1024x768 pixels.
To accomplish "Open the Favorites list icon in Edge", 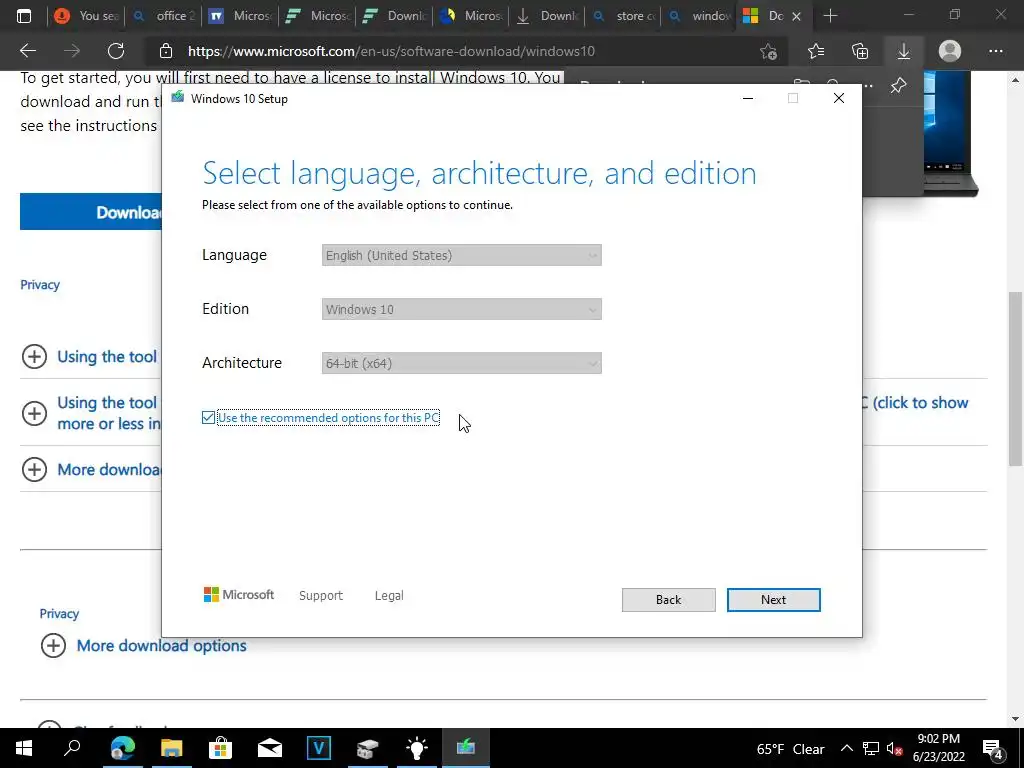I will (816, 51).
